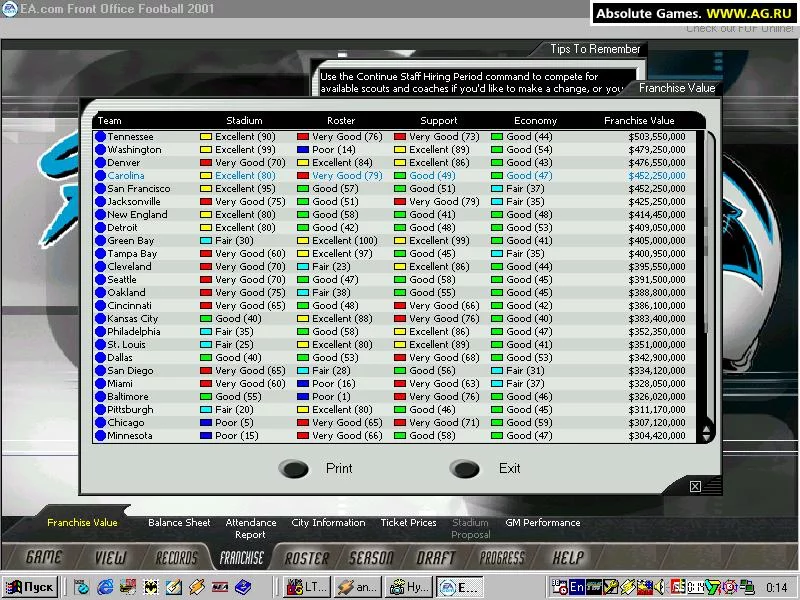
Task: Click the team icon next to Dallas
Action: click(x=101, y=358)
